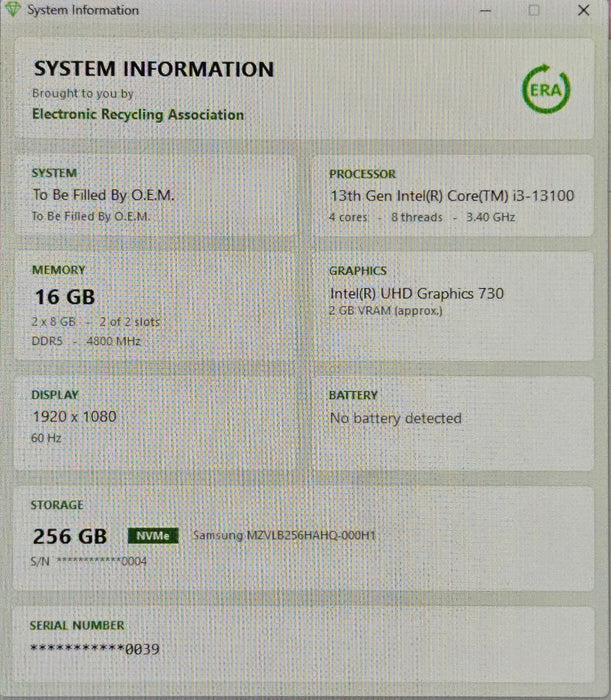Click the 'No battery detected' message
The width and height of the screenshot is (611, 700).
click(x=395, y=418)
